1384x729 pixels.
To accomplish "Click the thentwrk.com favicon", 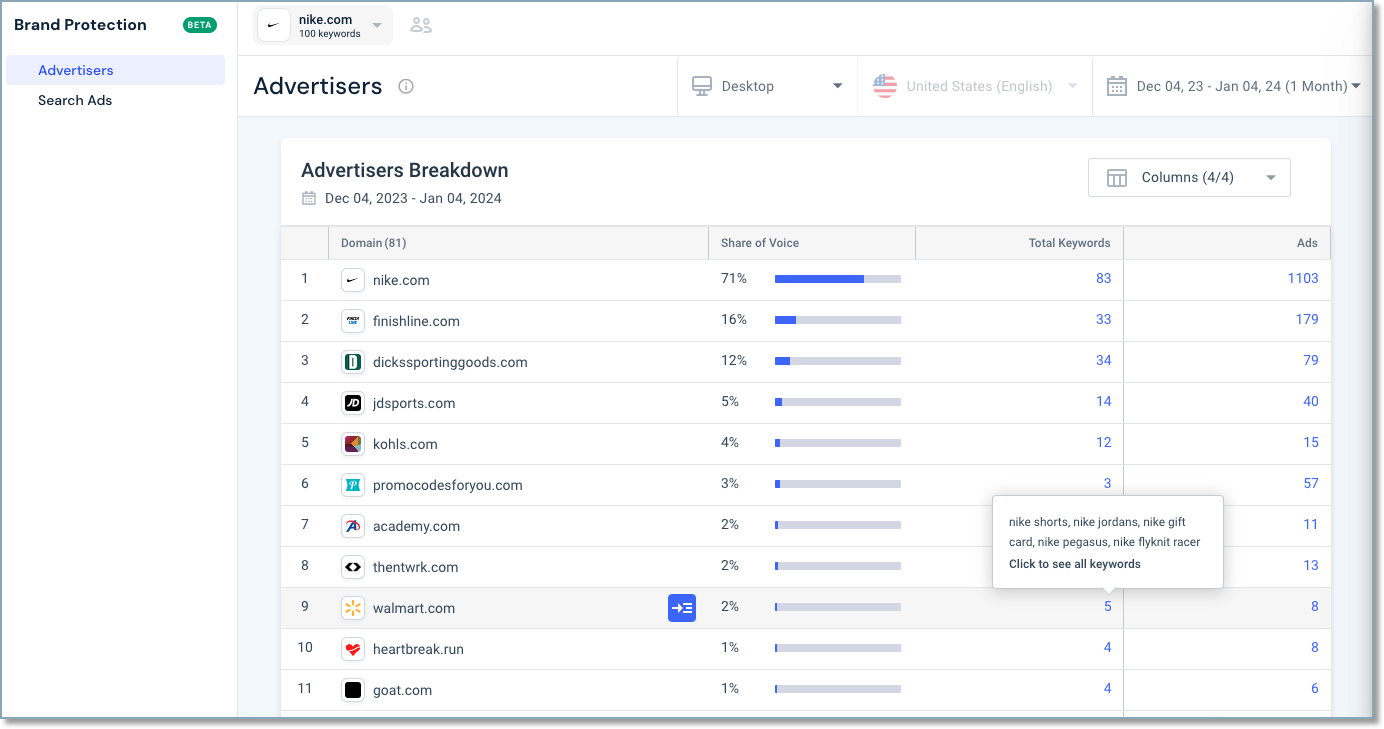I will point(352,567).
